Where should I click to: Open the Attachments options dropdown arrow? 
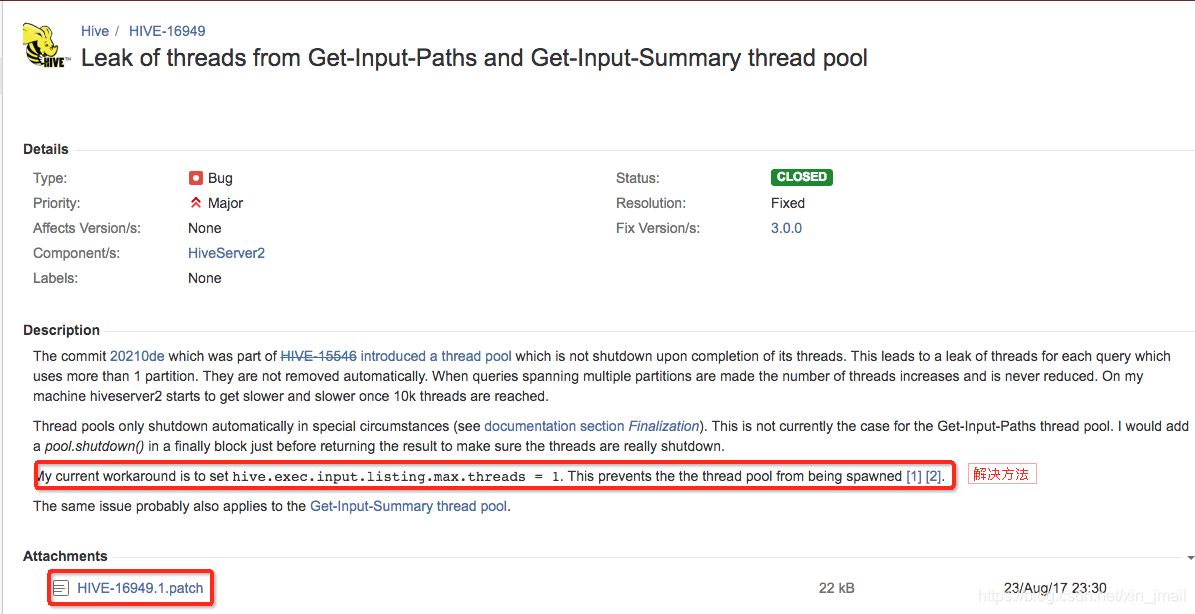click(1190, 557)
